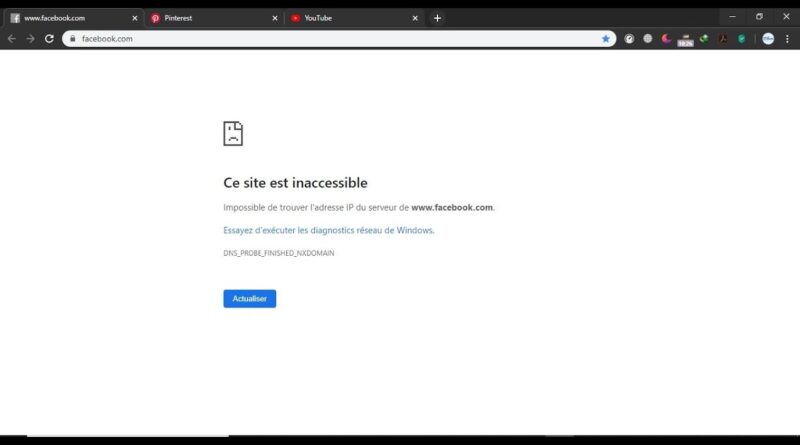Open the Chrome profile avatar
The width and height of the screenshot is (800, 445).
tap(768, 39)
